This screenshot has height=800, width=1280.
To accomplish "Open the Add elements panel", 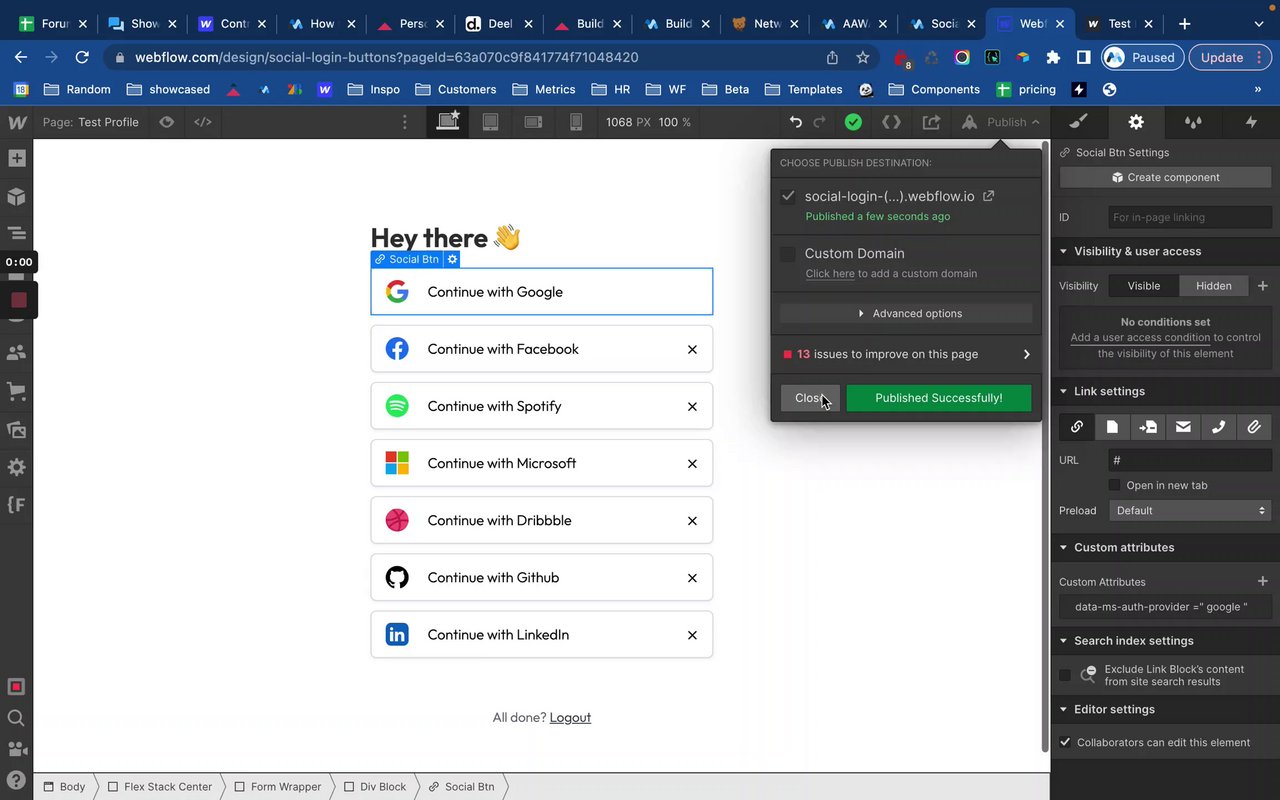I will [16, 158].
